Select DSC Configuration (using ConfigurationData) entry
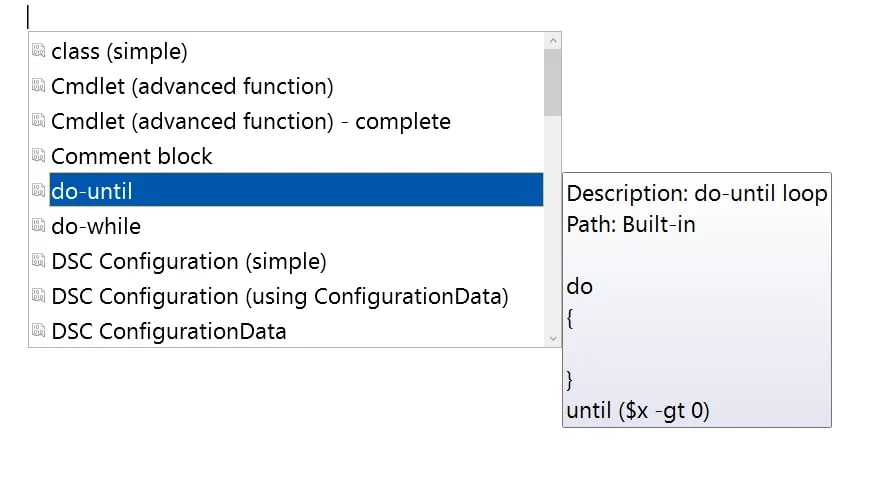The height and width of the screenshot is (499, 888). pyautogui.click(x=280, y=296)
